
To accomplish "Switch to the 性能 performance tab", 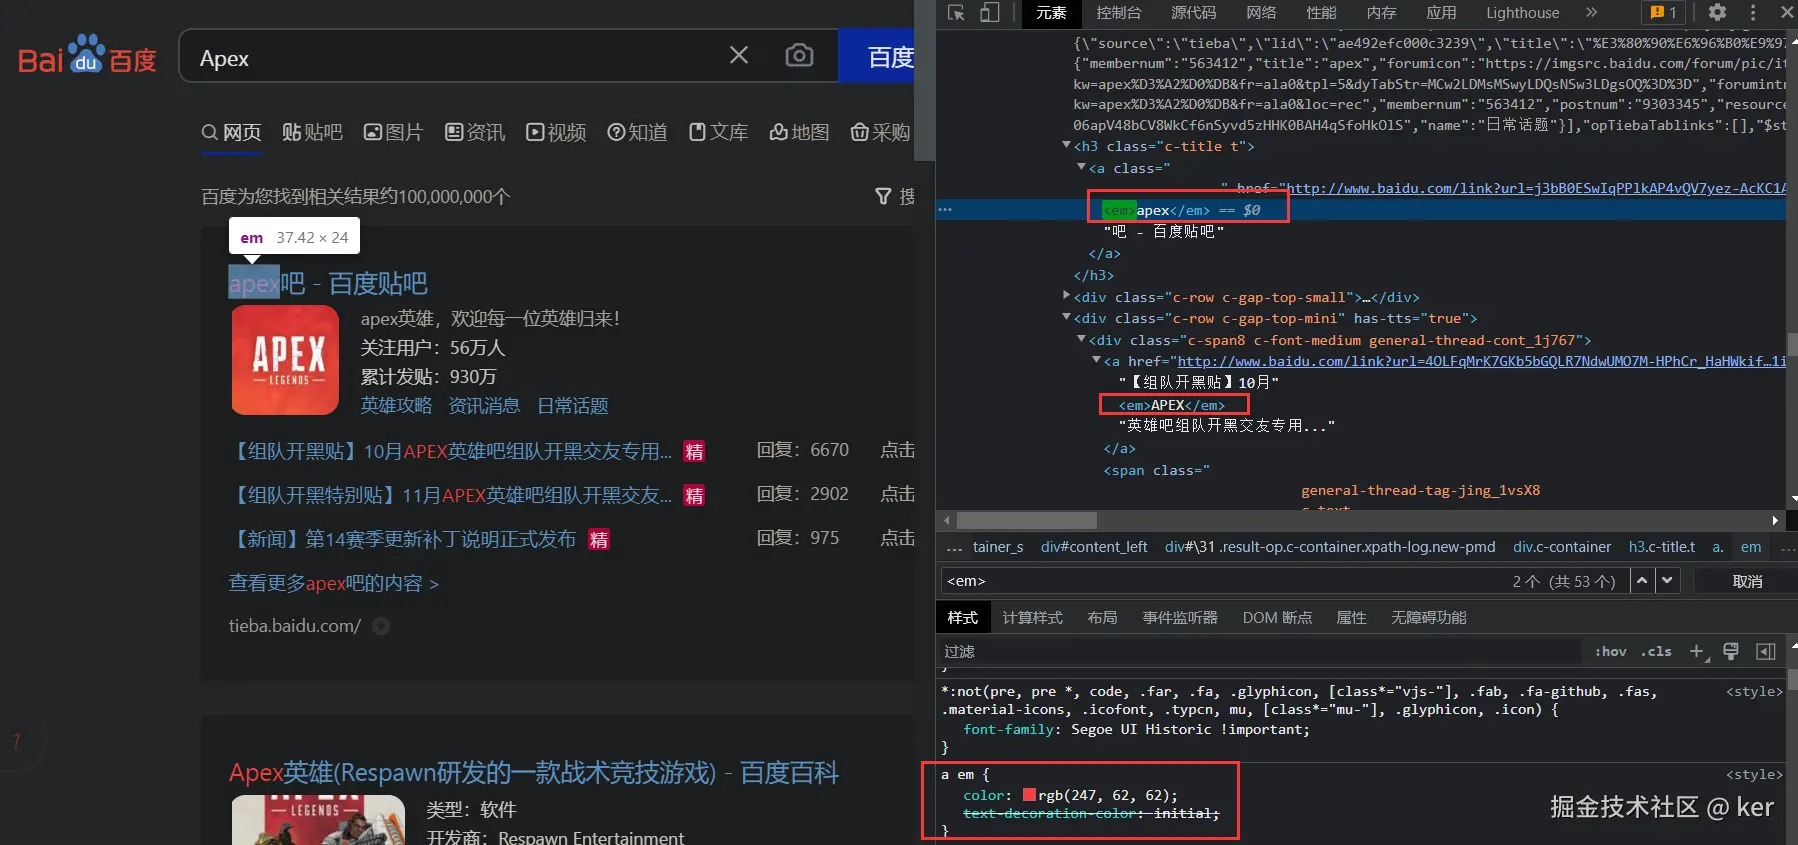I will [x=1321, y=13].
